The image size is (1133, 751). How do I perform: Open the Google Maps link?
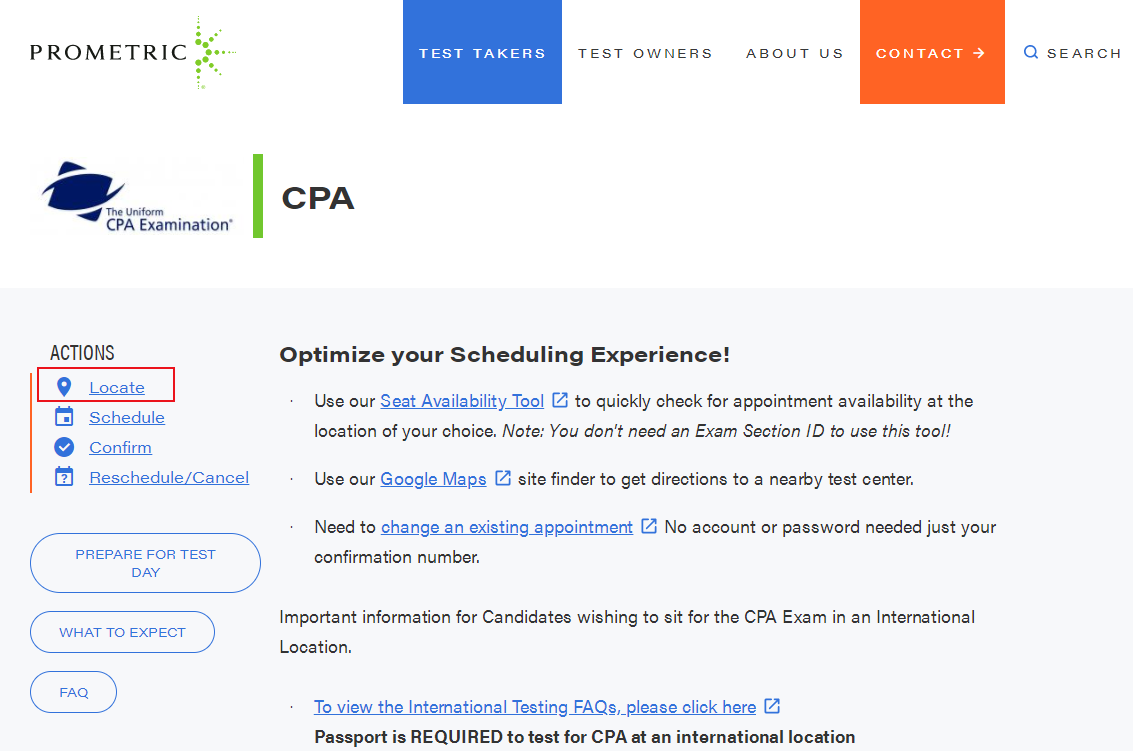[433, 479]
